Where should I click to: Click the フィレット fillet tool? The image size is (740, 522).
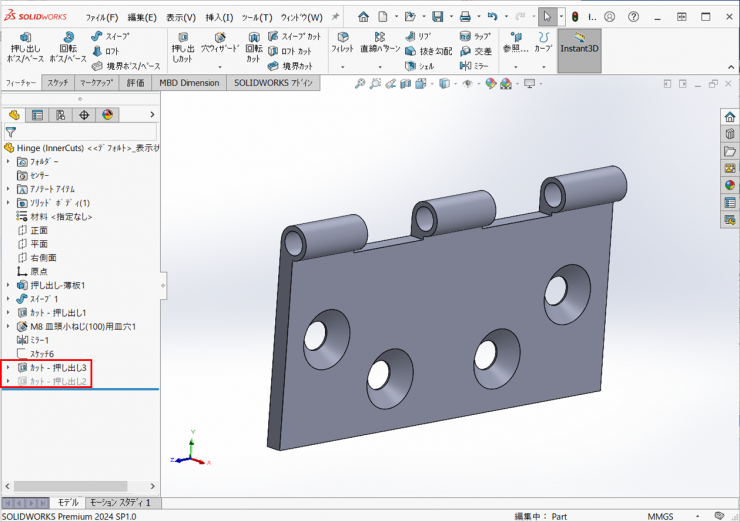click(x=342, y=41)
